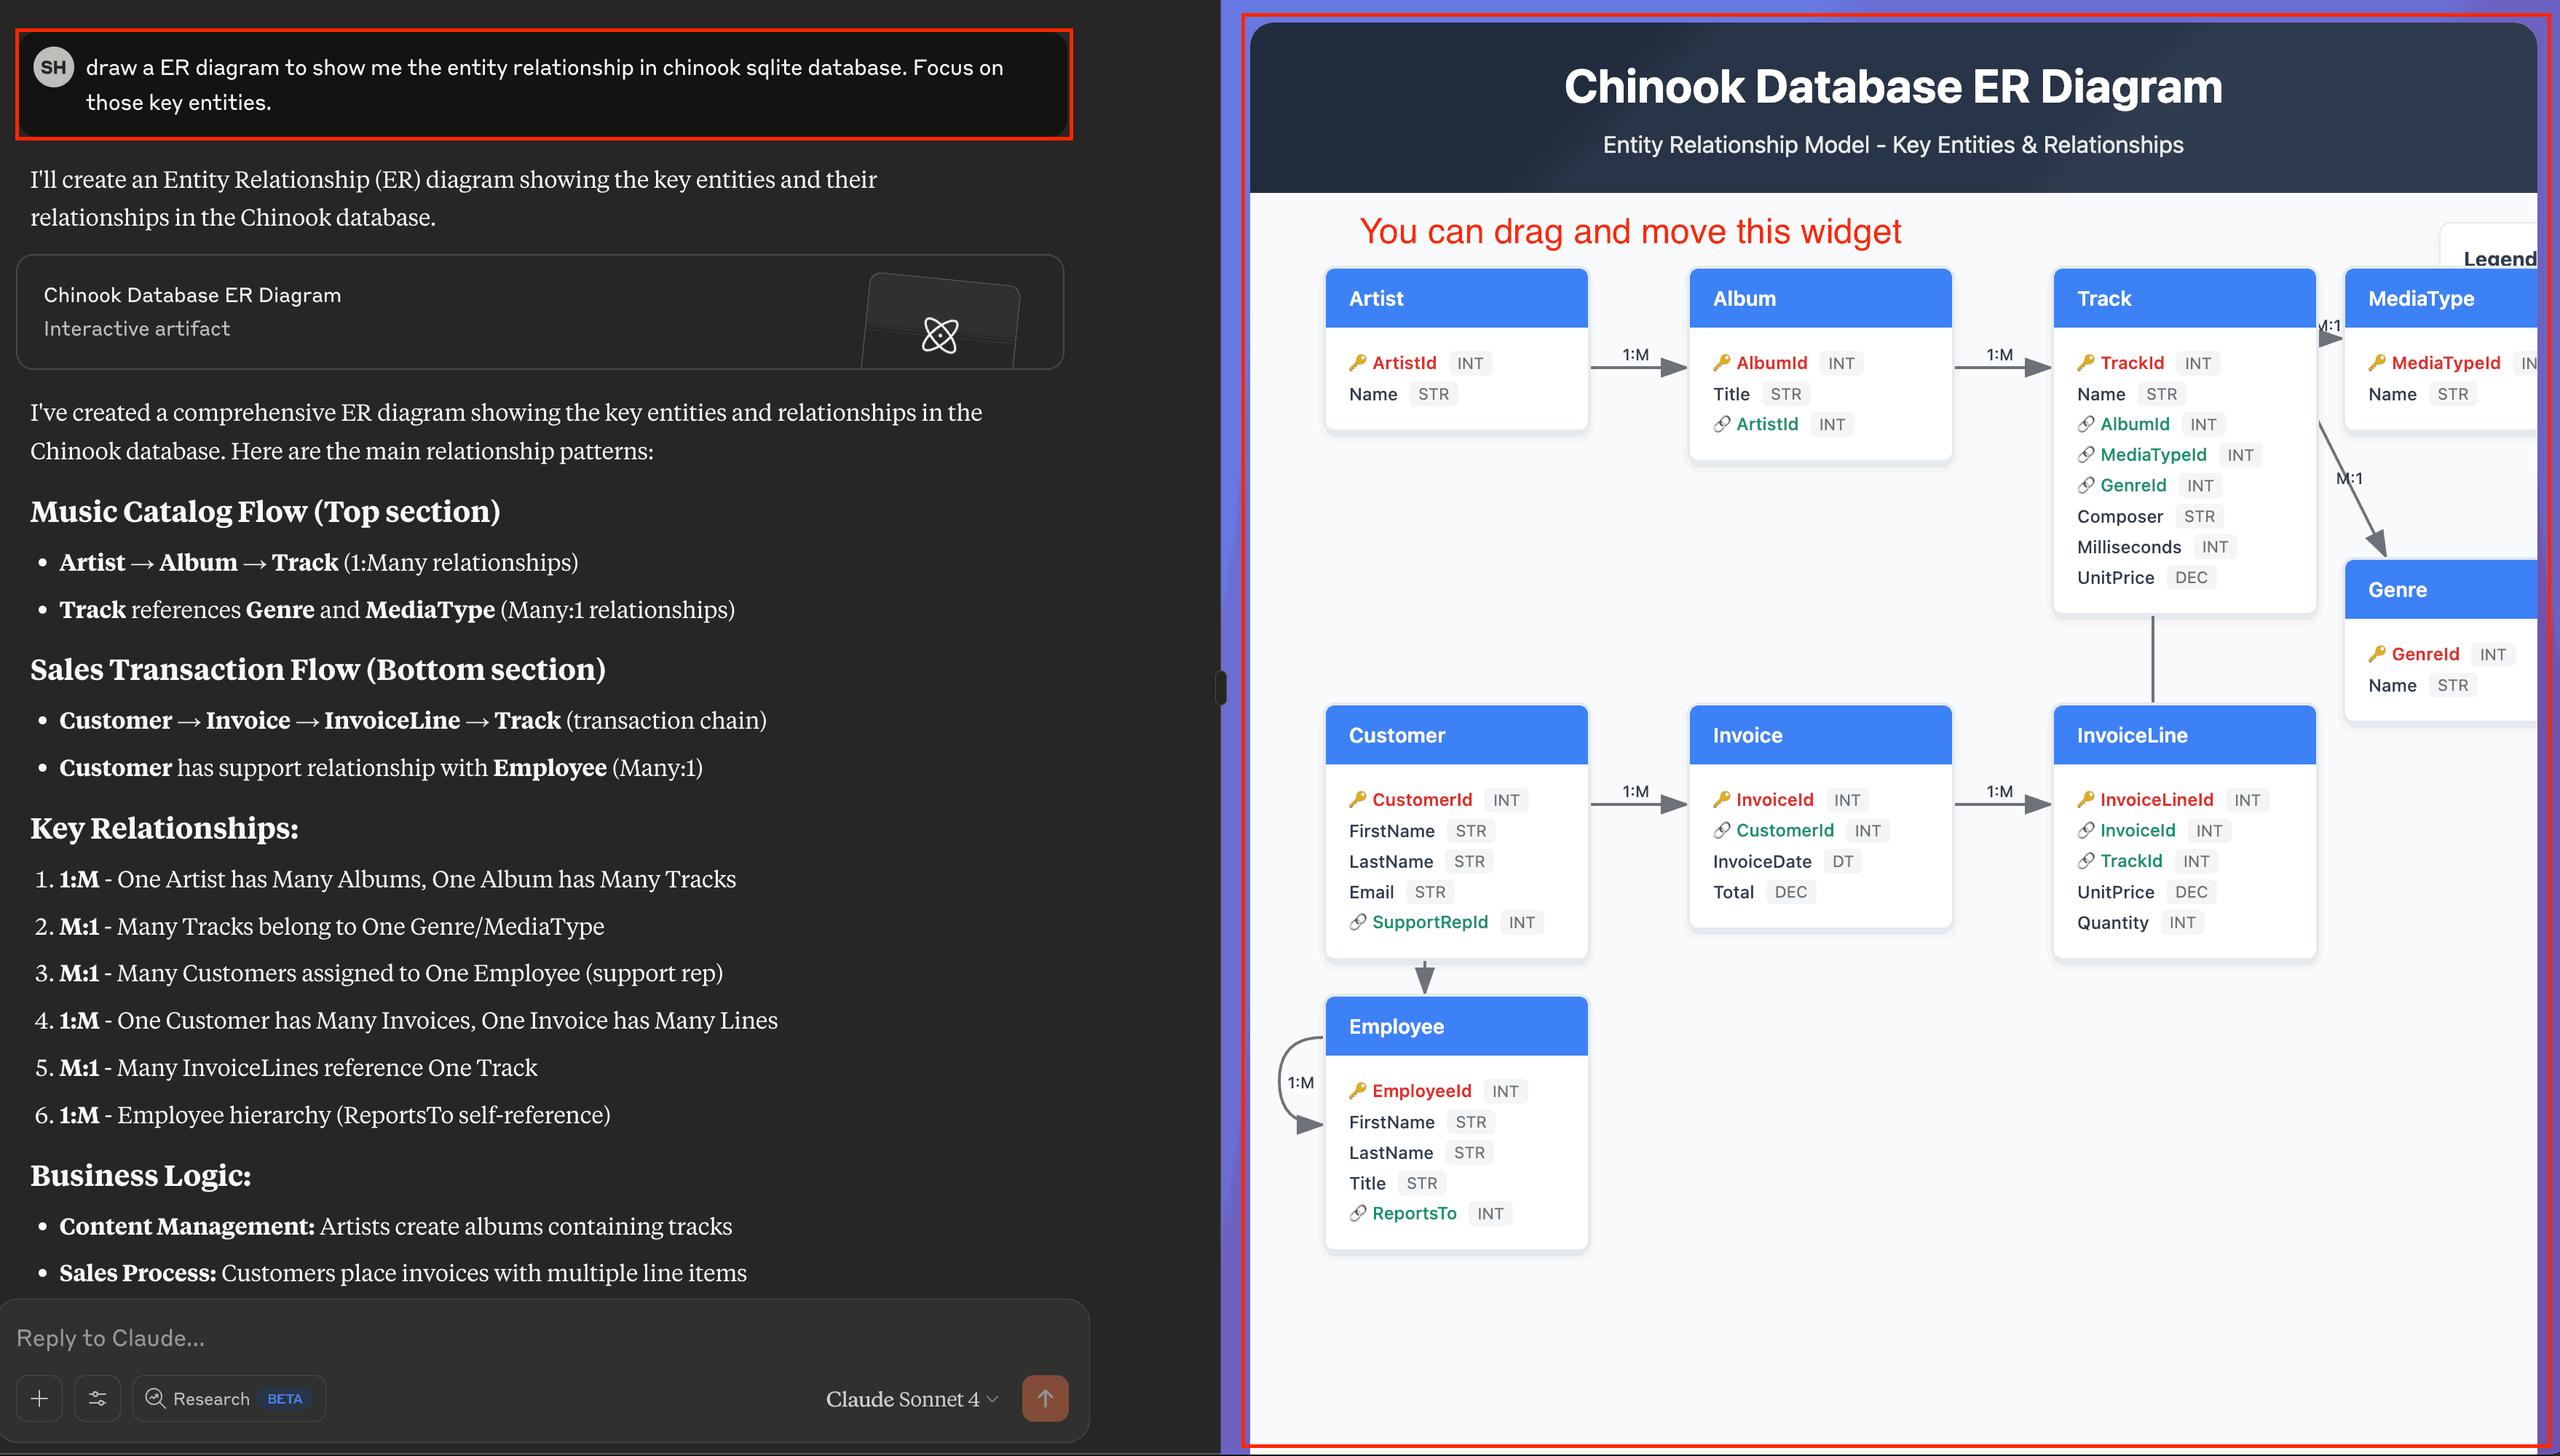Click the panel divider handle between chat and artifact

(x=1221, y=688)
